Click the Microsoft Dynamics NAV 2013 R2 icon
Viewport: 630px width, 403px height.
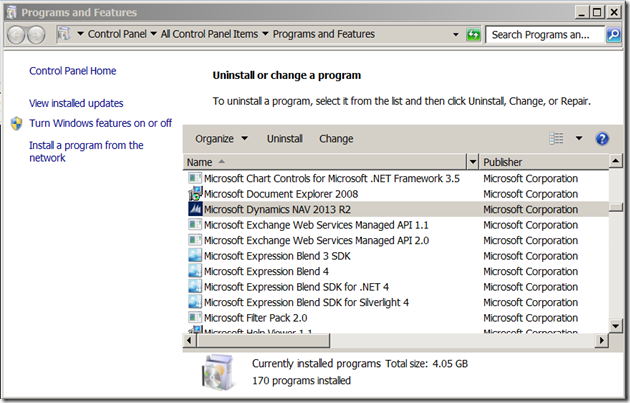pos(195,209)
